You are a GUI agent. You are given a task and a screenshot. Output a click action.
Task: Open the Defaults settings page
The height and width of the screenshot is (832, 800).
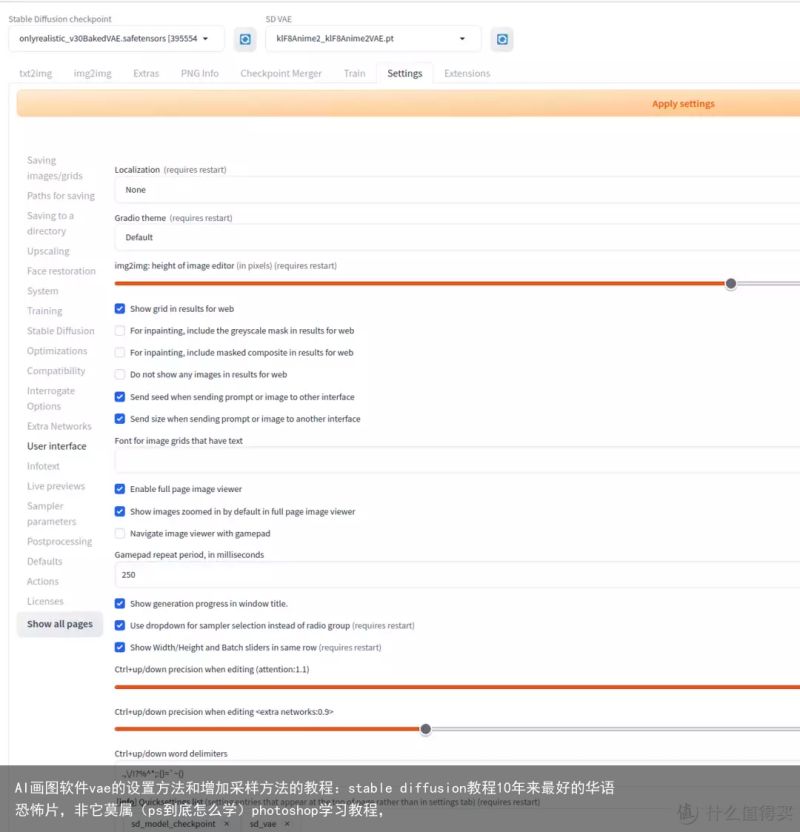[x=45, y=561]
